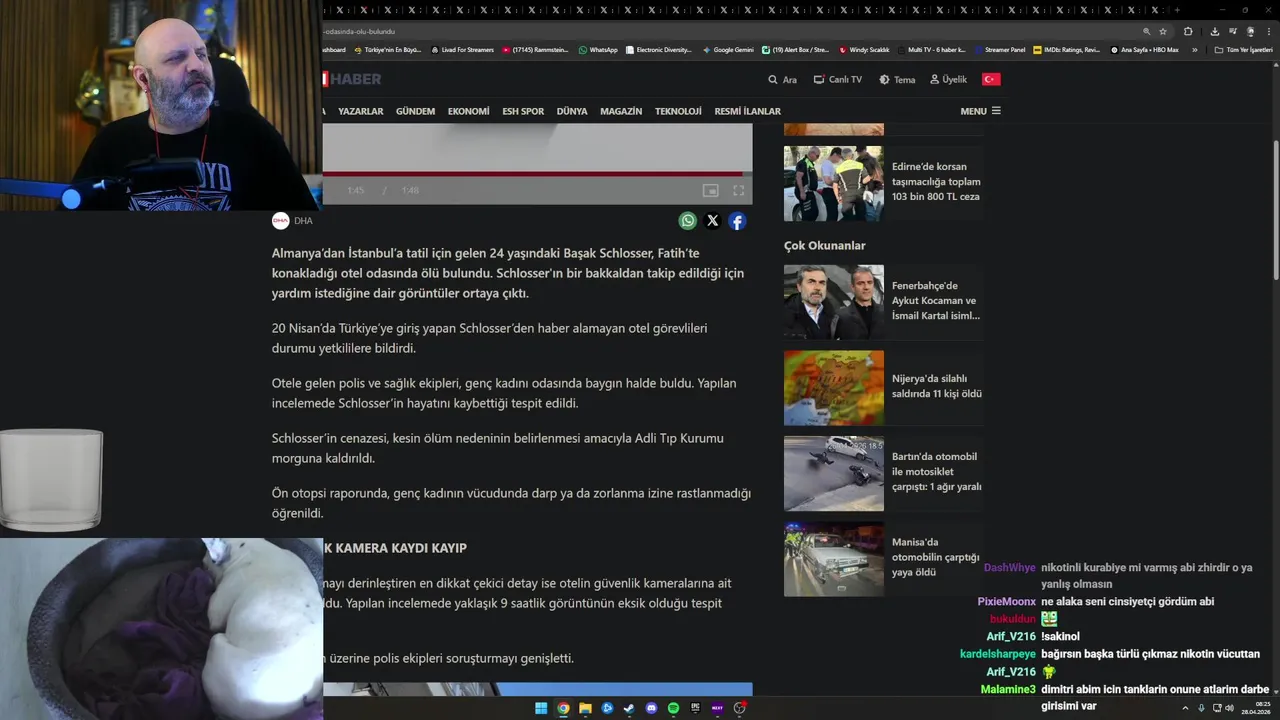This screenshot has width=1280, height=720.
Task: Open the Streamer Panel bookmark
Action: point(1000,49)
